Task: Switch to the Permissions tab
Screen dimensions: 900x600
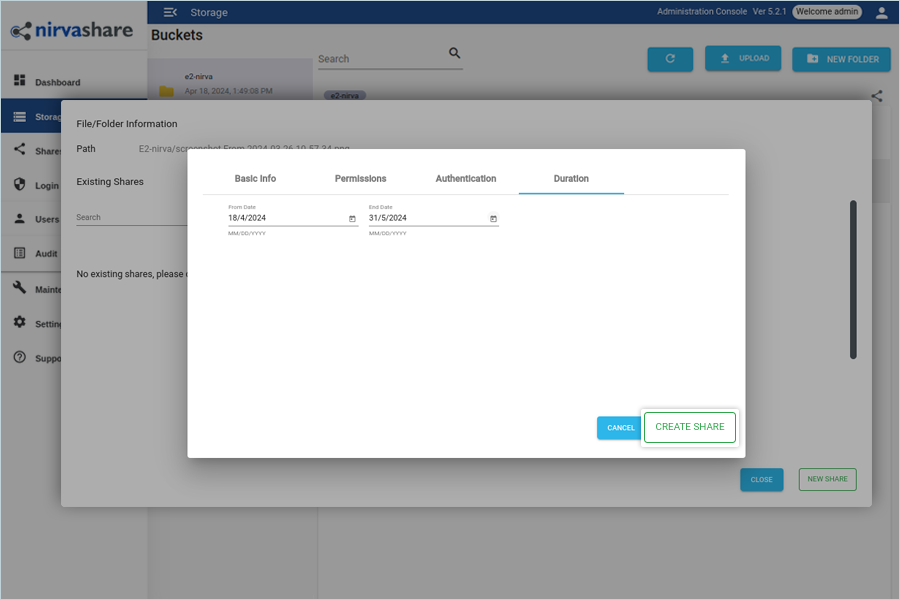Action: point(360,179)
